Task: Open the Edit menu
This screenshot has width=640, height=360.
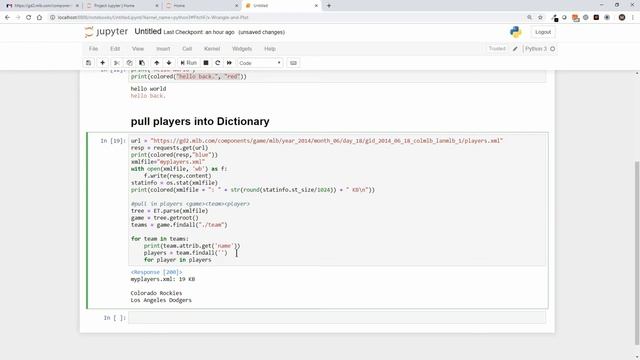Action: 115,49
